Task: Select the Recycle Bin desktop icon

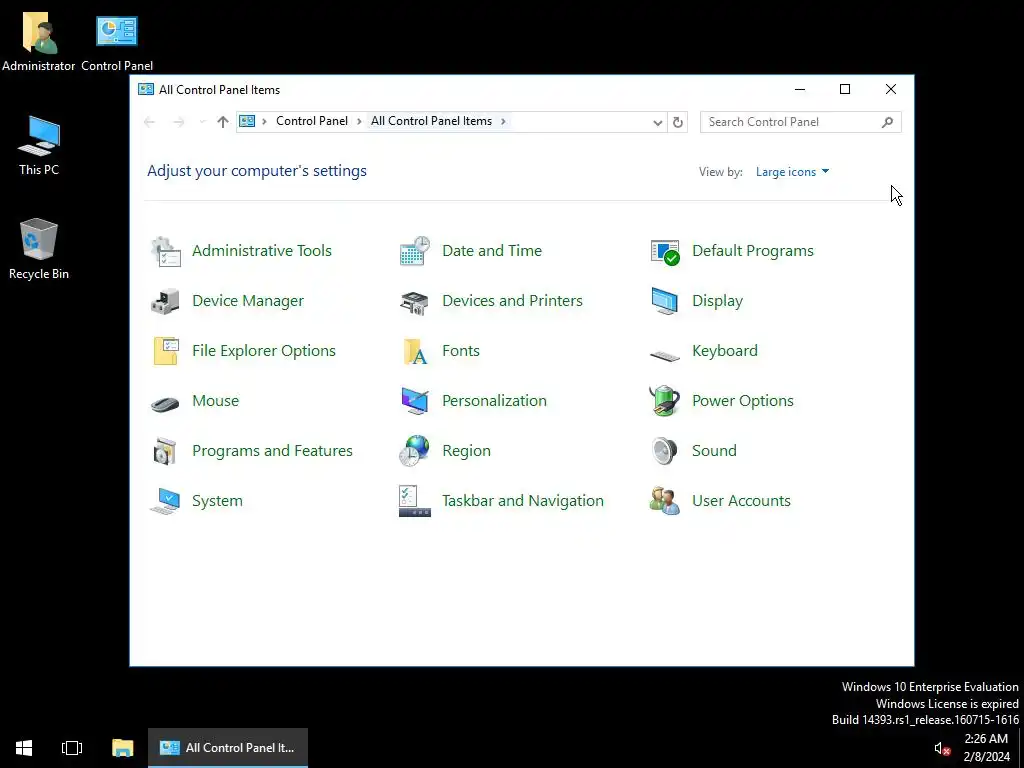Action: (x=39, y=249)
